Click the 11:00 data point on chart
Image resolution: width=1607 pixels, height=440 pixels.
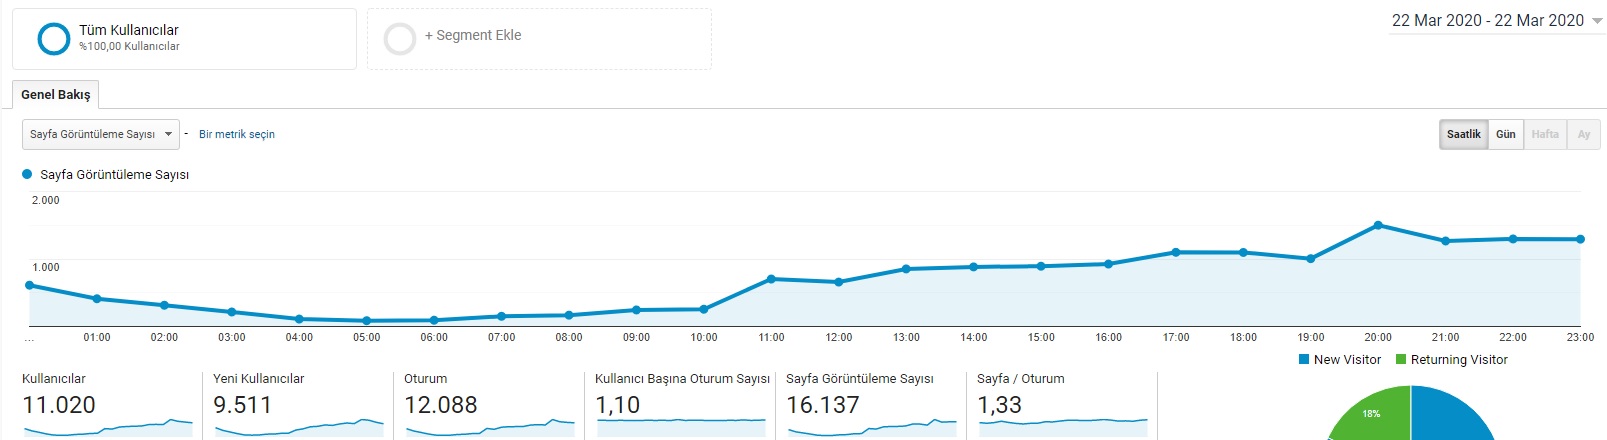(771, 279)
